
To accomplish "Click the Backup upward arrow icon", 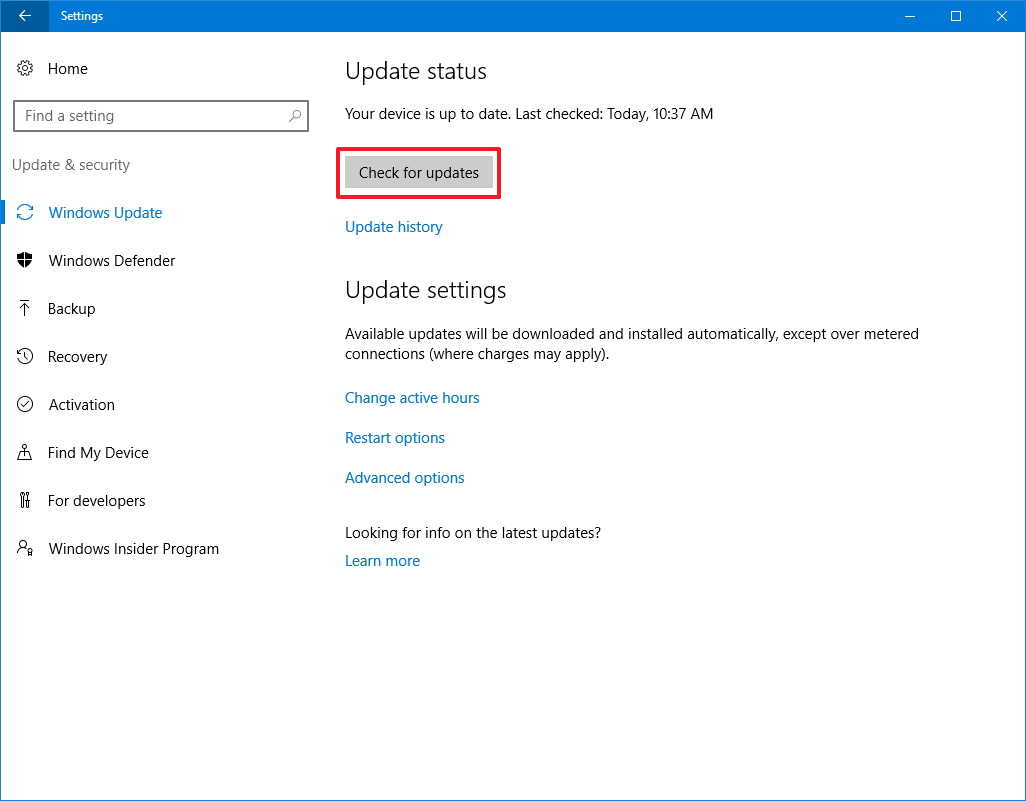I will click(25, 308).
